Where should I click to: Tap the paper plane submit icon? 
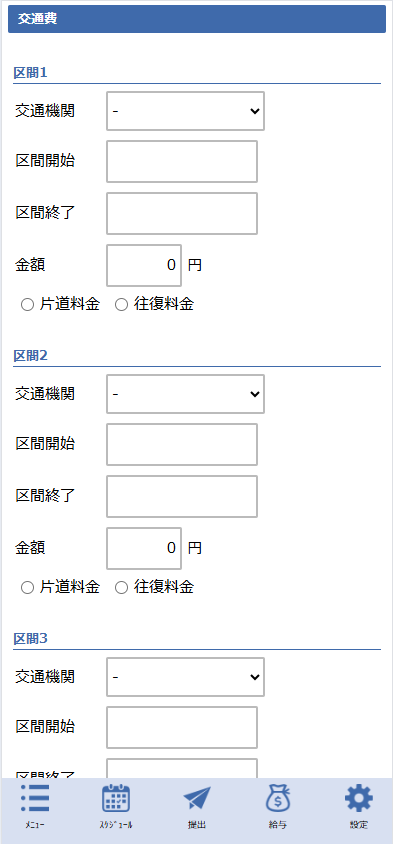(197, 799)
